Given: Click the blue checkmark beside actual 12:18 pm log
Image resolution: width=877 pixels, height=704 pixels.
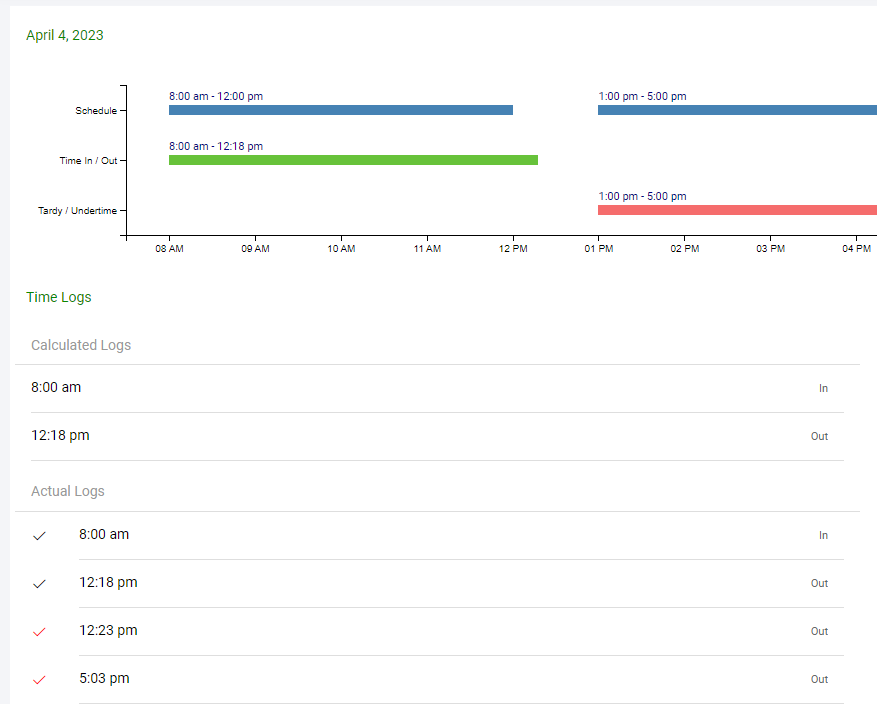Looking at the screenshot, I should point(40,584).
